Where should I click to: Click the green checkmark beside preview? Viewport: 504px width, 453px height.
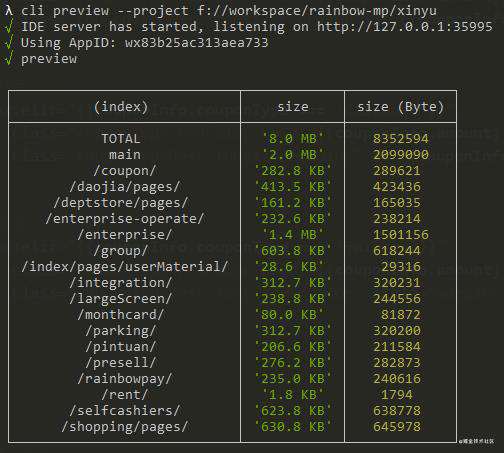coord(9,58)
